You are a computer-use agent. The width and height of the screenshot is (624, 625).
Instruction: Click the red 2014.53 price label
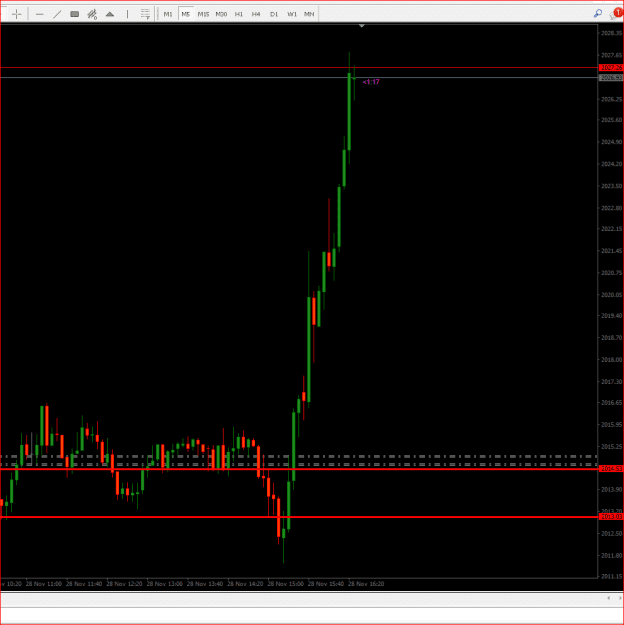tap(611, 469)
